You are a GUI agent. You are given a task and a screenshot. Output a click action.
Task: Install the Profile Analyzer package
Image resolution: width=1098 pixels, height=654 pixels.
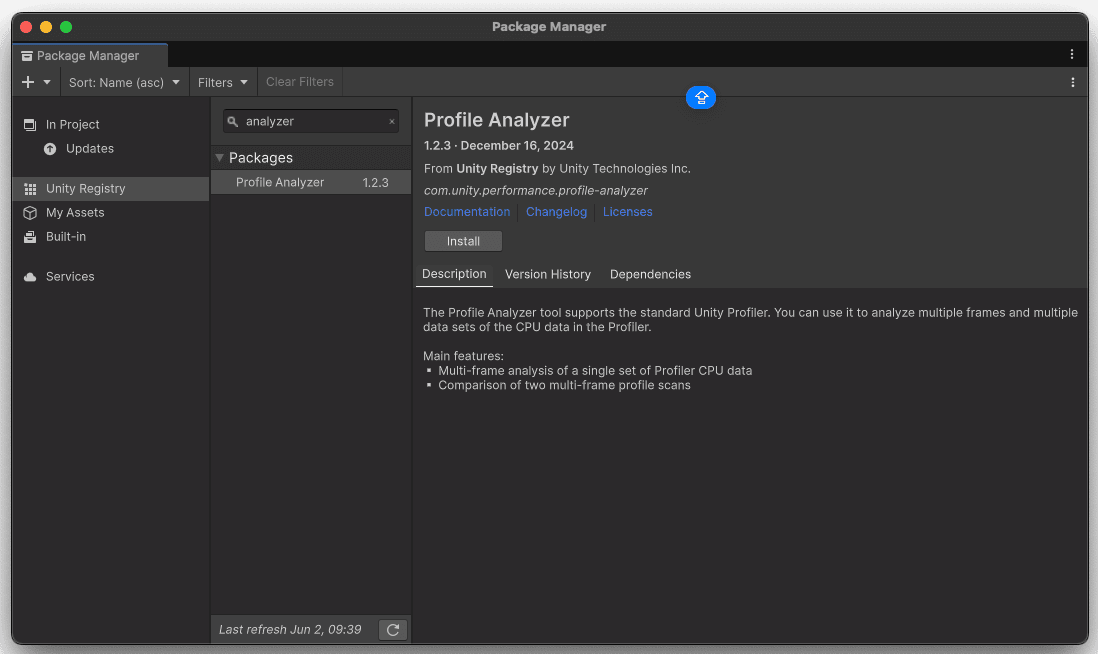(x=462, y=240)
